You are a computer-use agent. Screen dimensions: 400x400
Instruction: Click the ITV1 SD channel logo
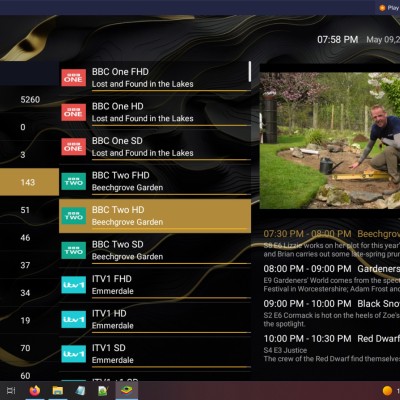(74, 354)
